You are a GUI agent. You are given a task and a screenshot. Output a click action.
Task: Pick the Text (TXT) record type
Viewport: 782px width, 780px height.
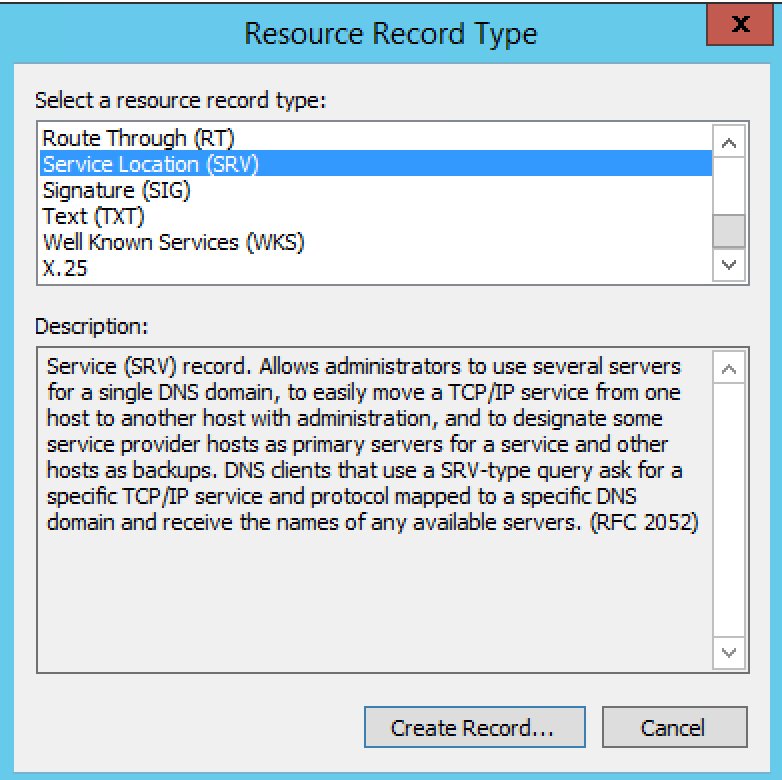pos(376,216)
